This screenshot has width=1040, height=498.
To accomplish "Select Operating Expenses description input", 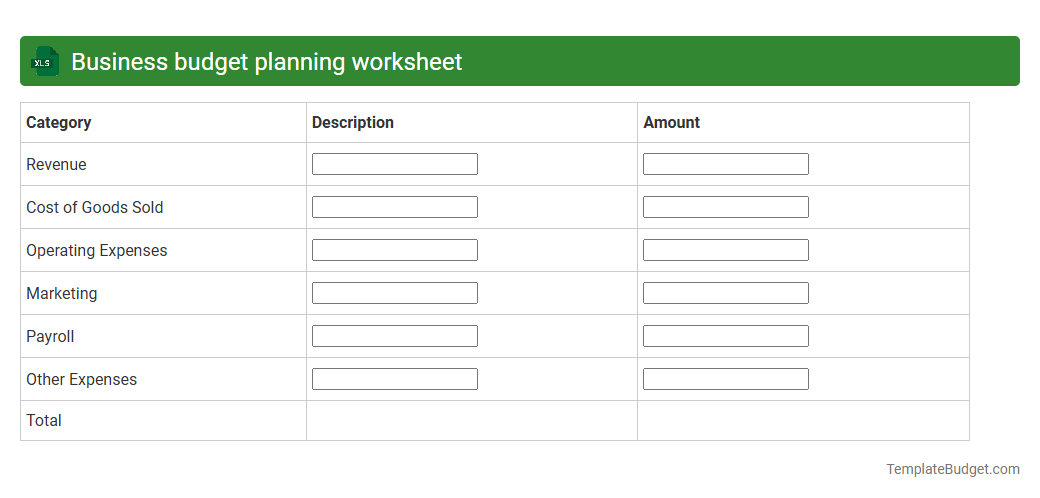I will click(395, 250).
